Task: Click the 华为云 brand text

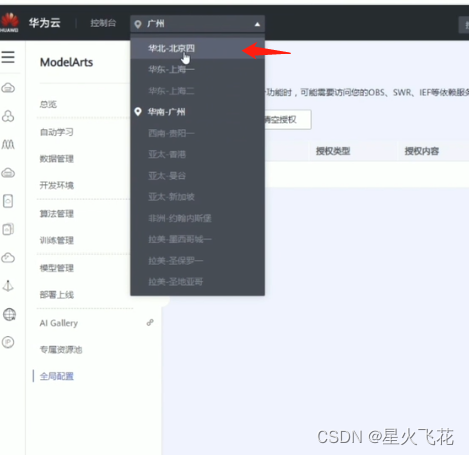Action: pos(44,23)
